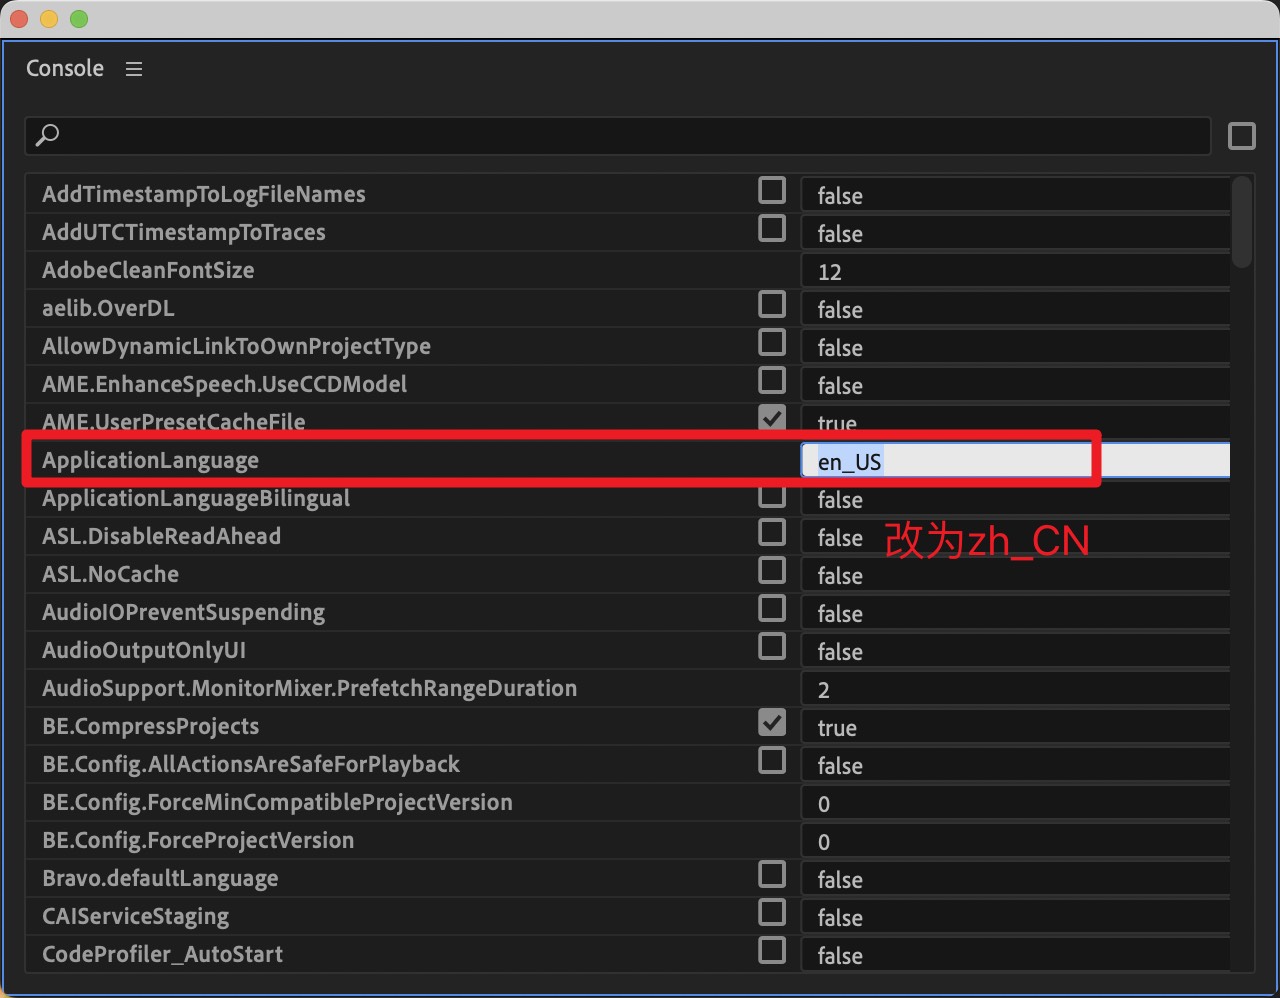Select the CAIServiceStaging label
1280x998 pixels.
[x=135, y=917]
